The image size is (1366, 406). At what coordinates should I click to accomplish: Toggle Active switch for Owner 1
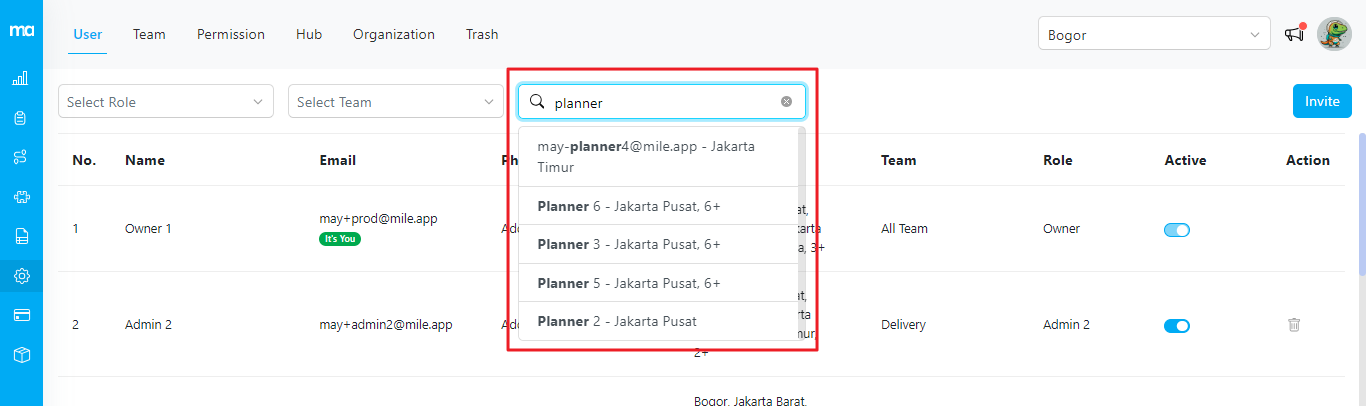pyautogui.click(x=1177, y=230)
